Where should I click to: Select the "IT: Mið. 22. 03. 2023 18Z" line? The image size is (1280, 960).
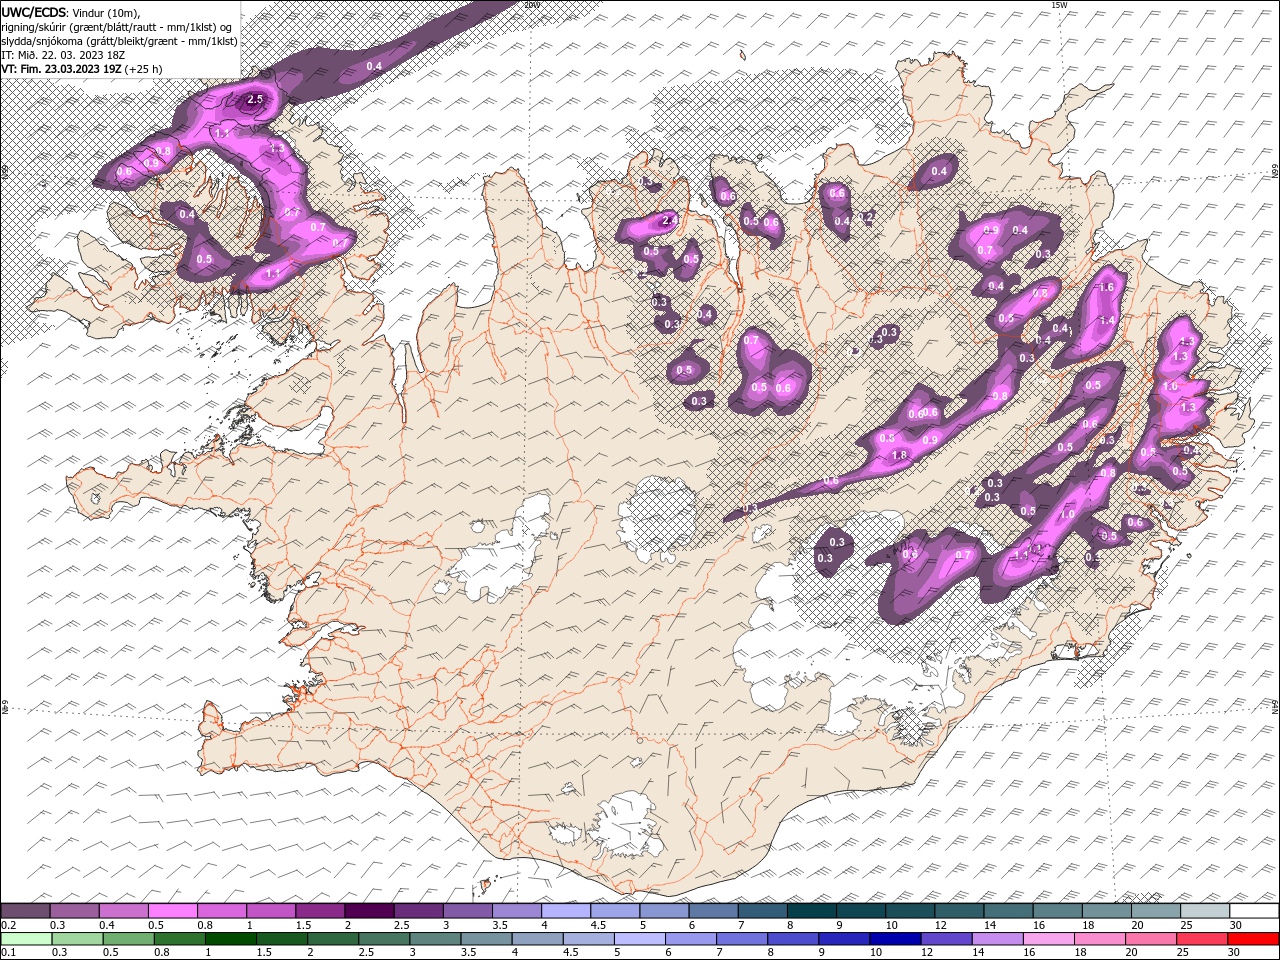point(64,55)
